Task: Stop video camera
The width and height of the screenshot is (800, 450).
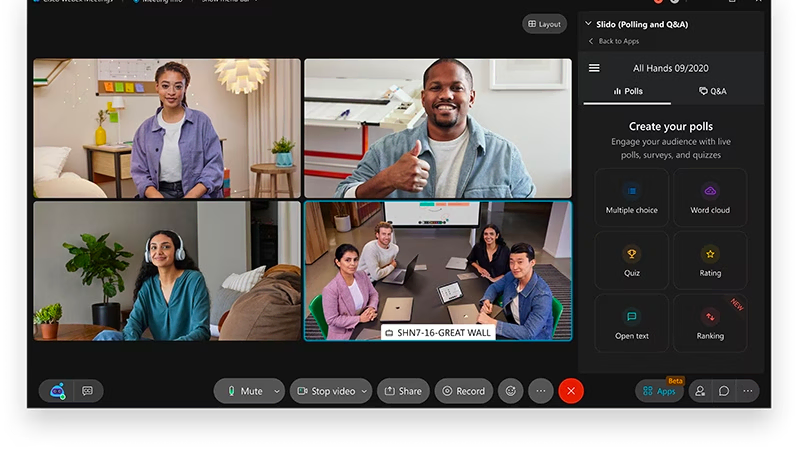Action: (x=325, y=391)
